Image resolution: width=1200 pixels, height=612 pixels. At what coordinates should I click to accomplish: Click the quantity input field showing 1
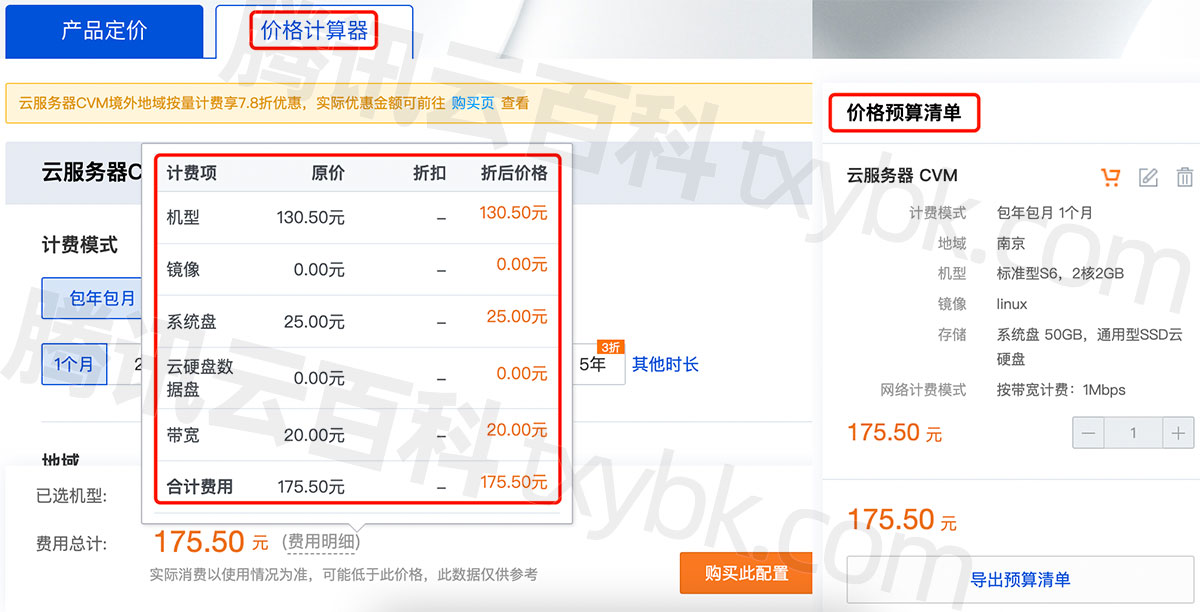[1133, 433]
